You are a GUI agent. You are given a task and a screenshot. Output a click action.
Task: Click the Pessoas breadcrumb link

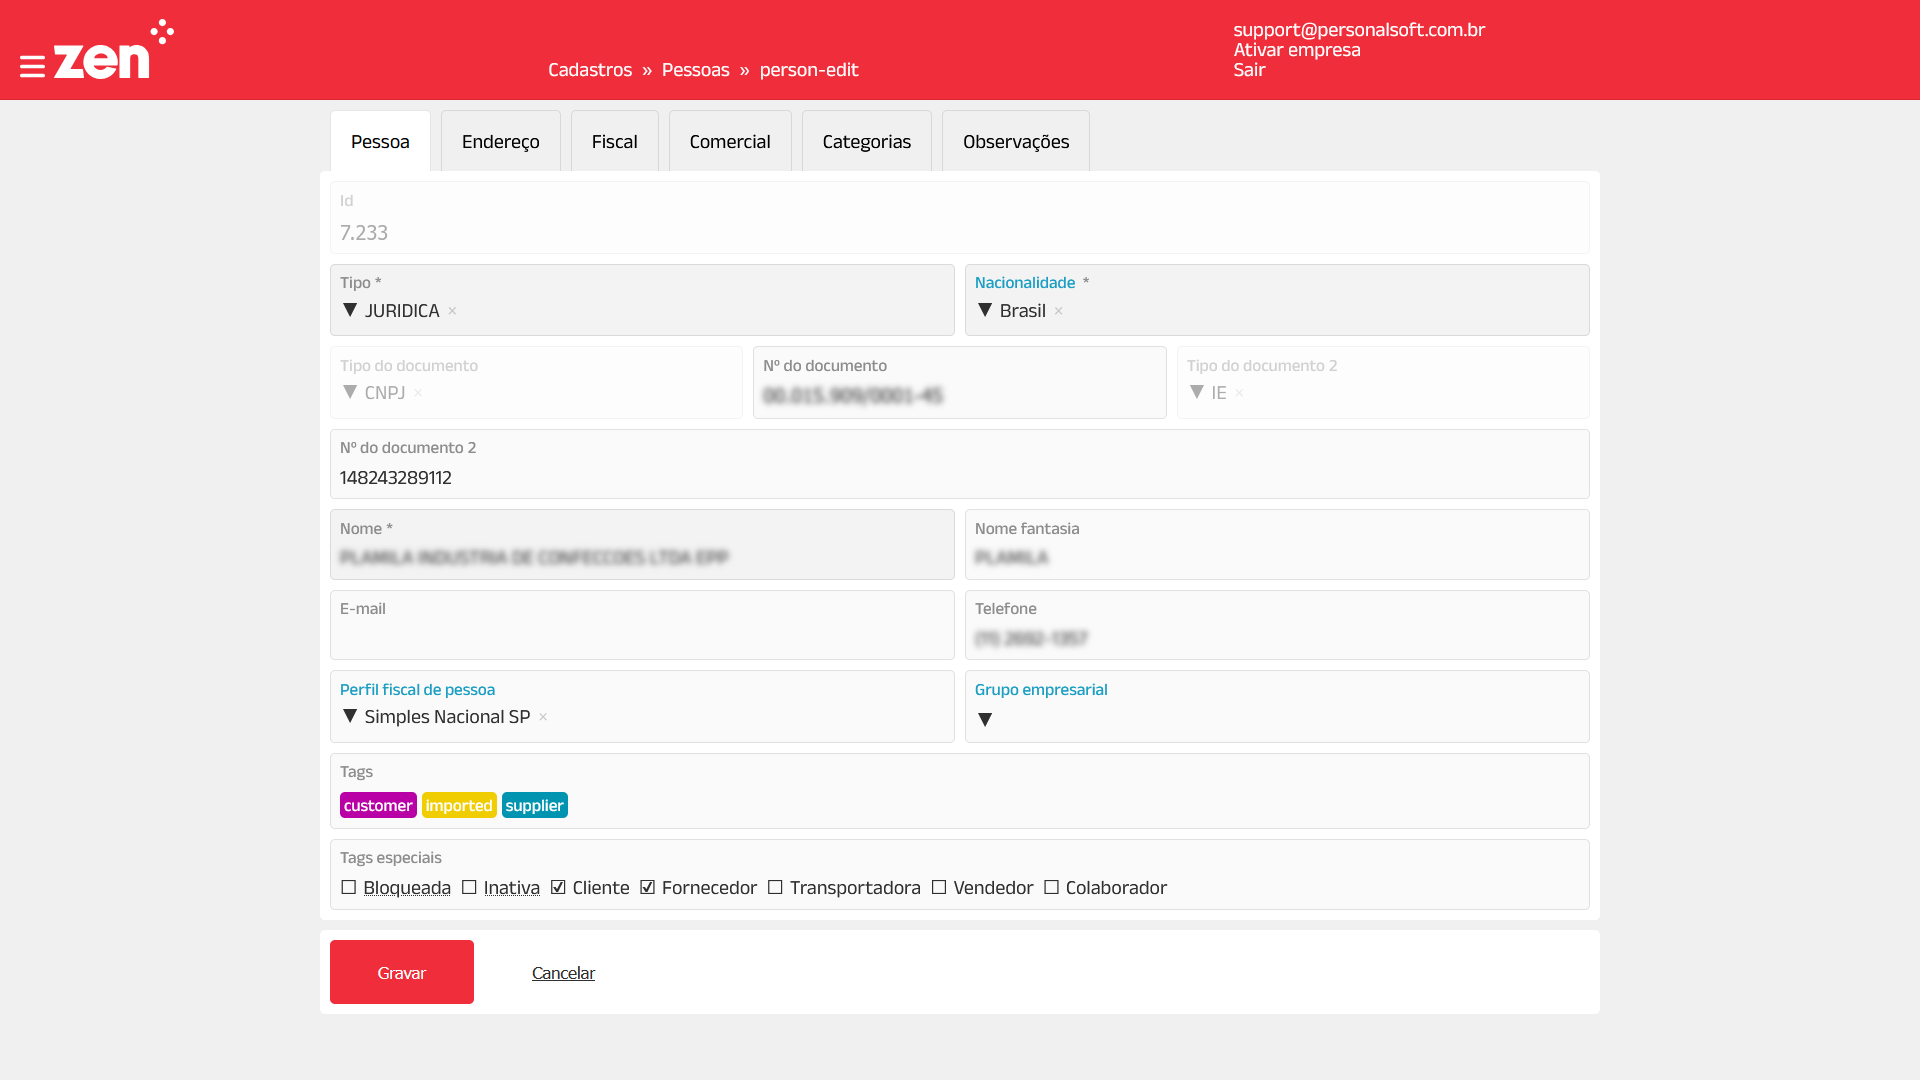(695, 70)
